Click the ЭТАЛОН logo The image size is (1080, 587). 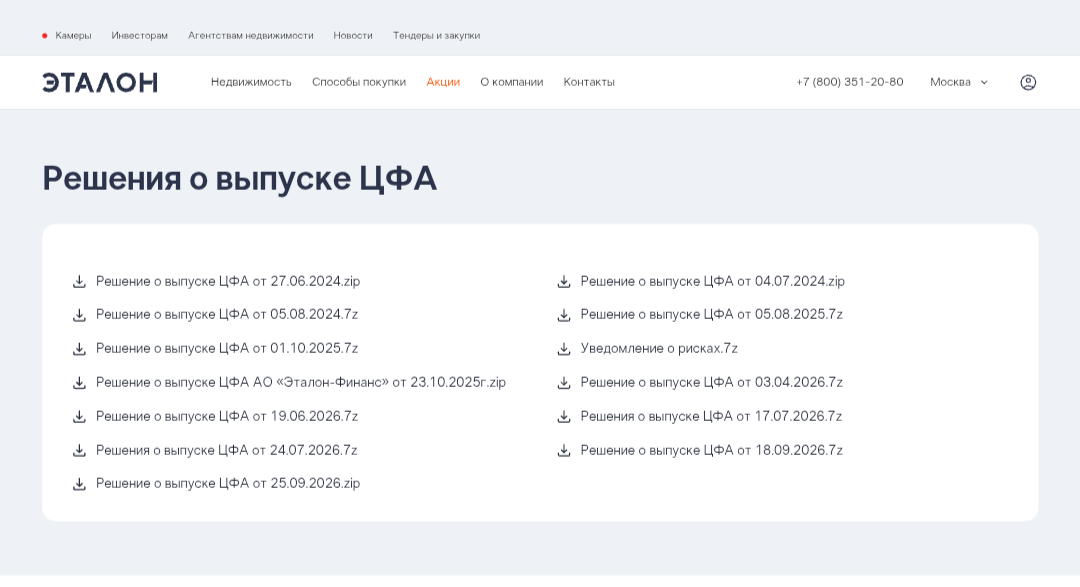(x=100, y=82)
